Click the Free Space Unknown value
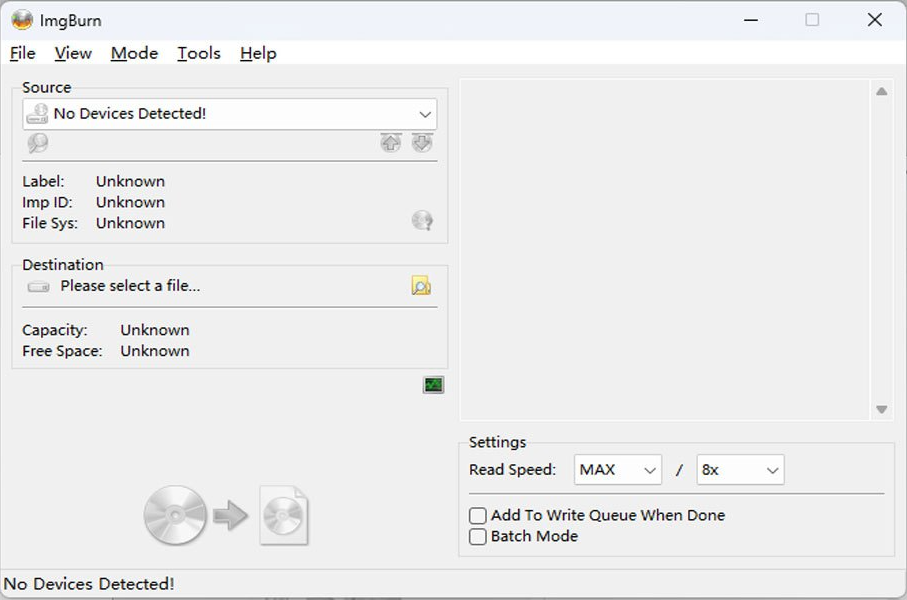Viewport: 907px width, 600px height. coord(154,351)
